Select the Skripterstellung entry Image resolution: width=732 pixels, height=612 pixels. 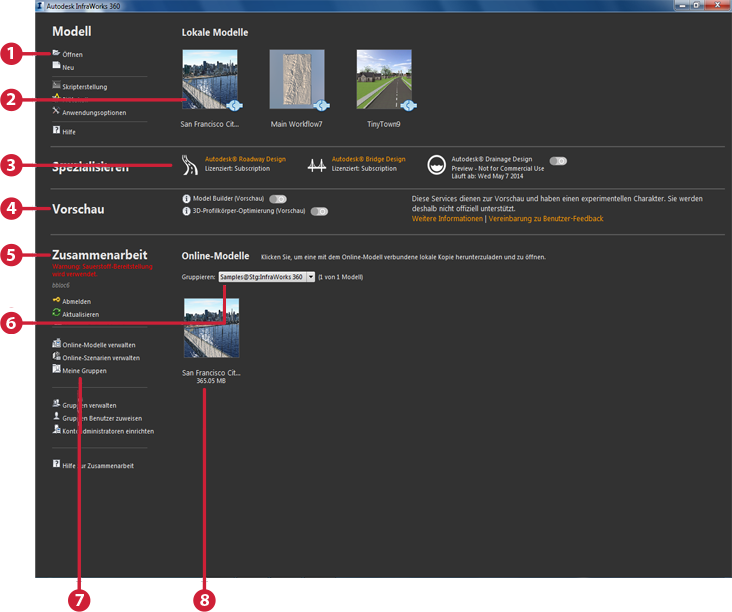pos(84,87)
